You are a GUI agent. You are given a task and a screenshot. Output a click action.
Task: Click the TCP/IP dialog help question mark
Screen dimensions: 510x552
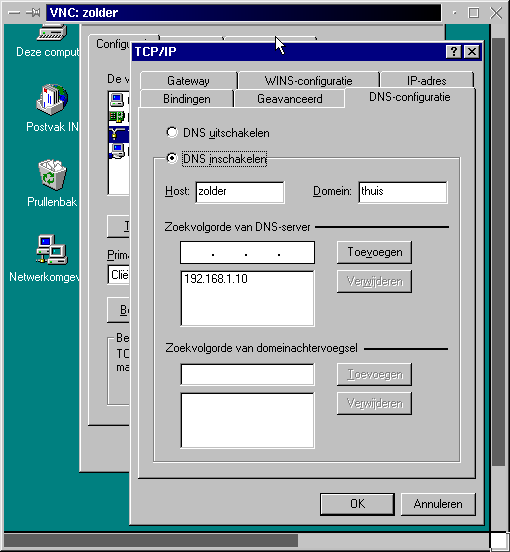[x=454, y=52]
